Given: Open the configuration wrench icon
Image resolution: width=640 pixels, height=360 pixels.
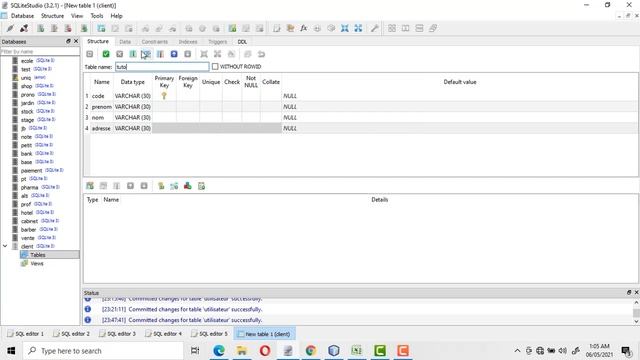Looking at the screenshot, I should pyautogui.click(x=374, y=28).
